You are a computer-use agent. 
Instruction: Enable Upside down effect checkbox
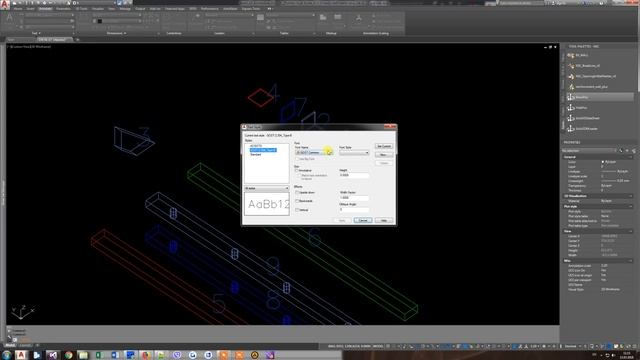[x=297, y=192]
